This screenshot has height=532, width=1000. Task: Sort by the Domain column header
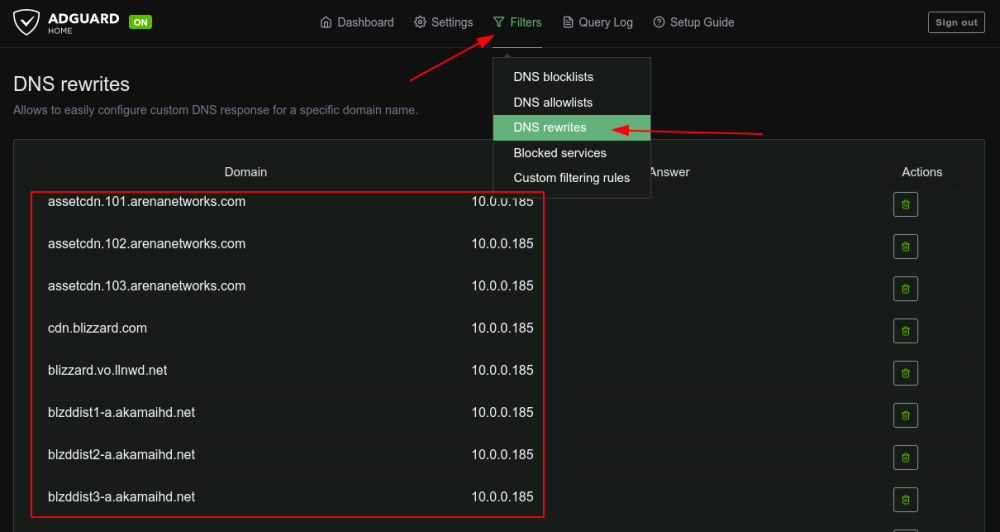pyautogui.click(x=246, y=172)
